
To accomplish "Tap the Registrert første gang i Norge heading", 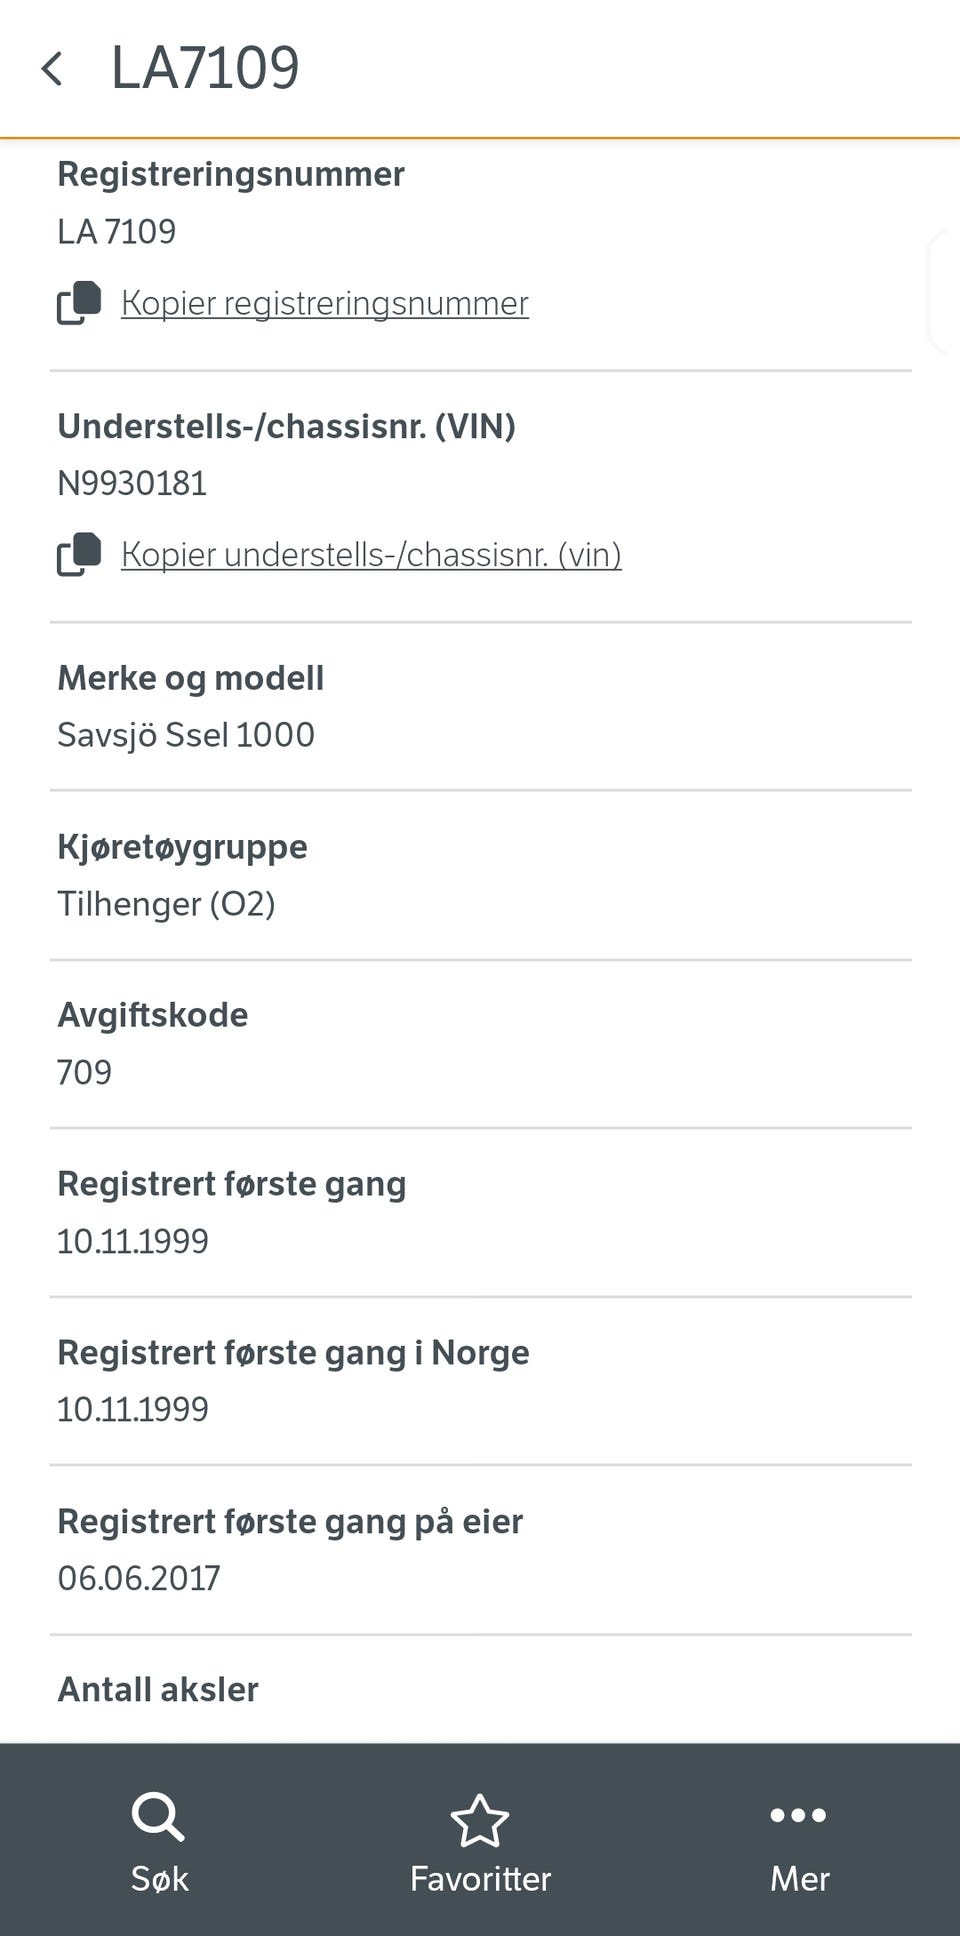I will pos(293,1352).
